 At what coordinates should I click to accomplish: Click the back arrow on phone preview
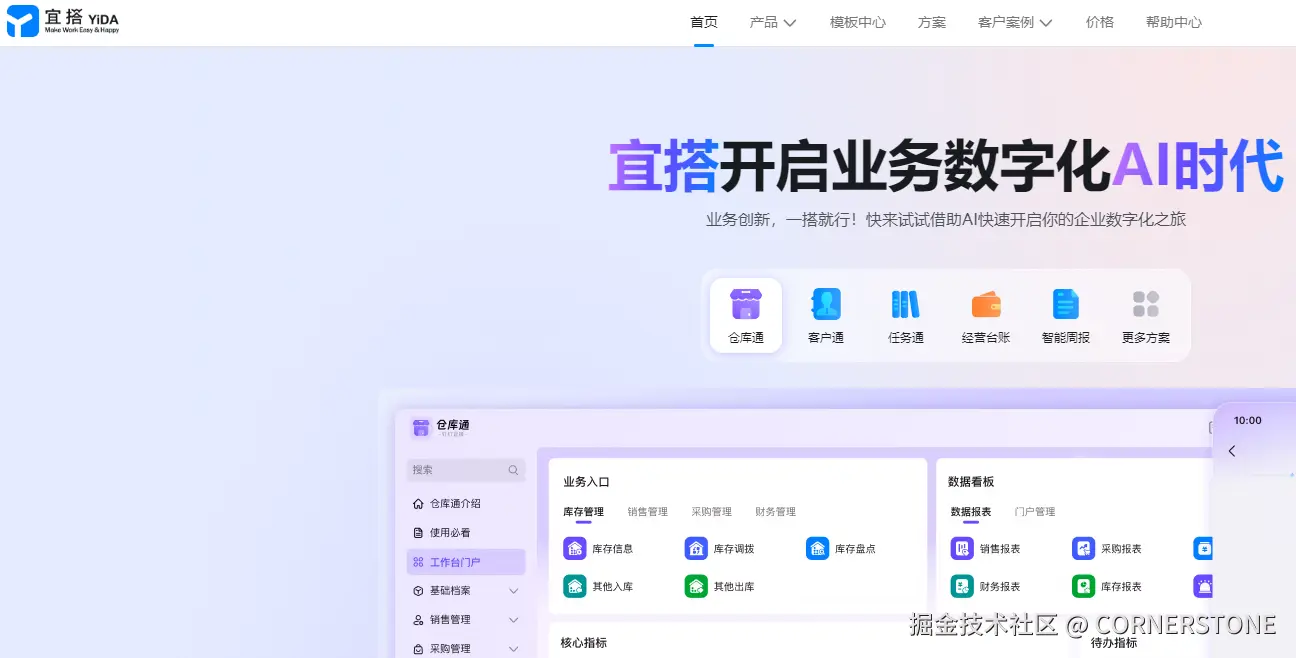point(1232,451)
